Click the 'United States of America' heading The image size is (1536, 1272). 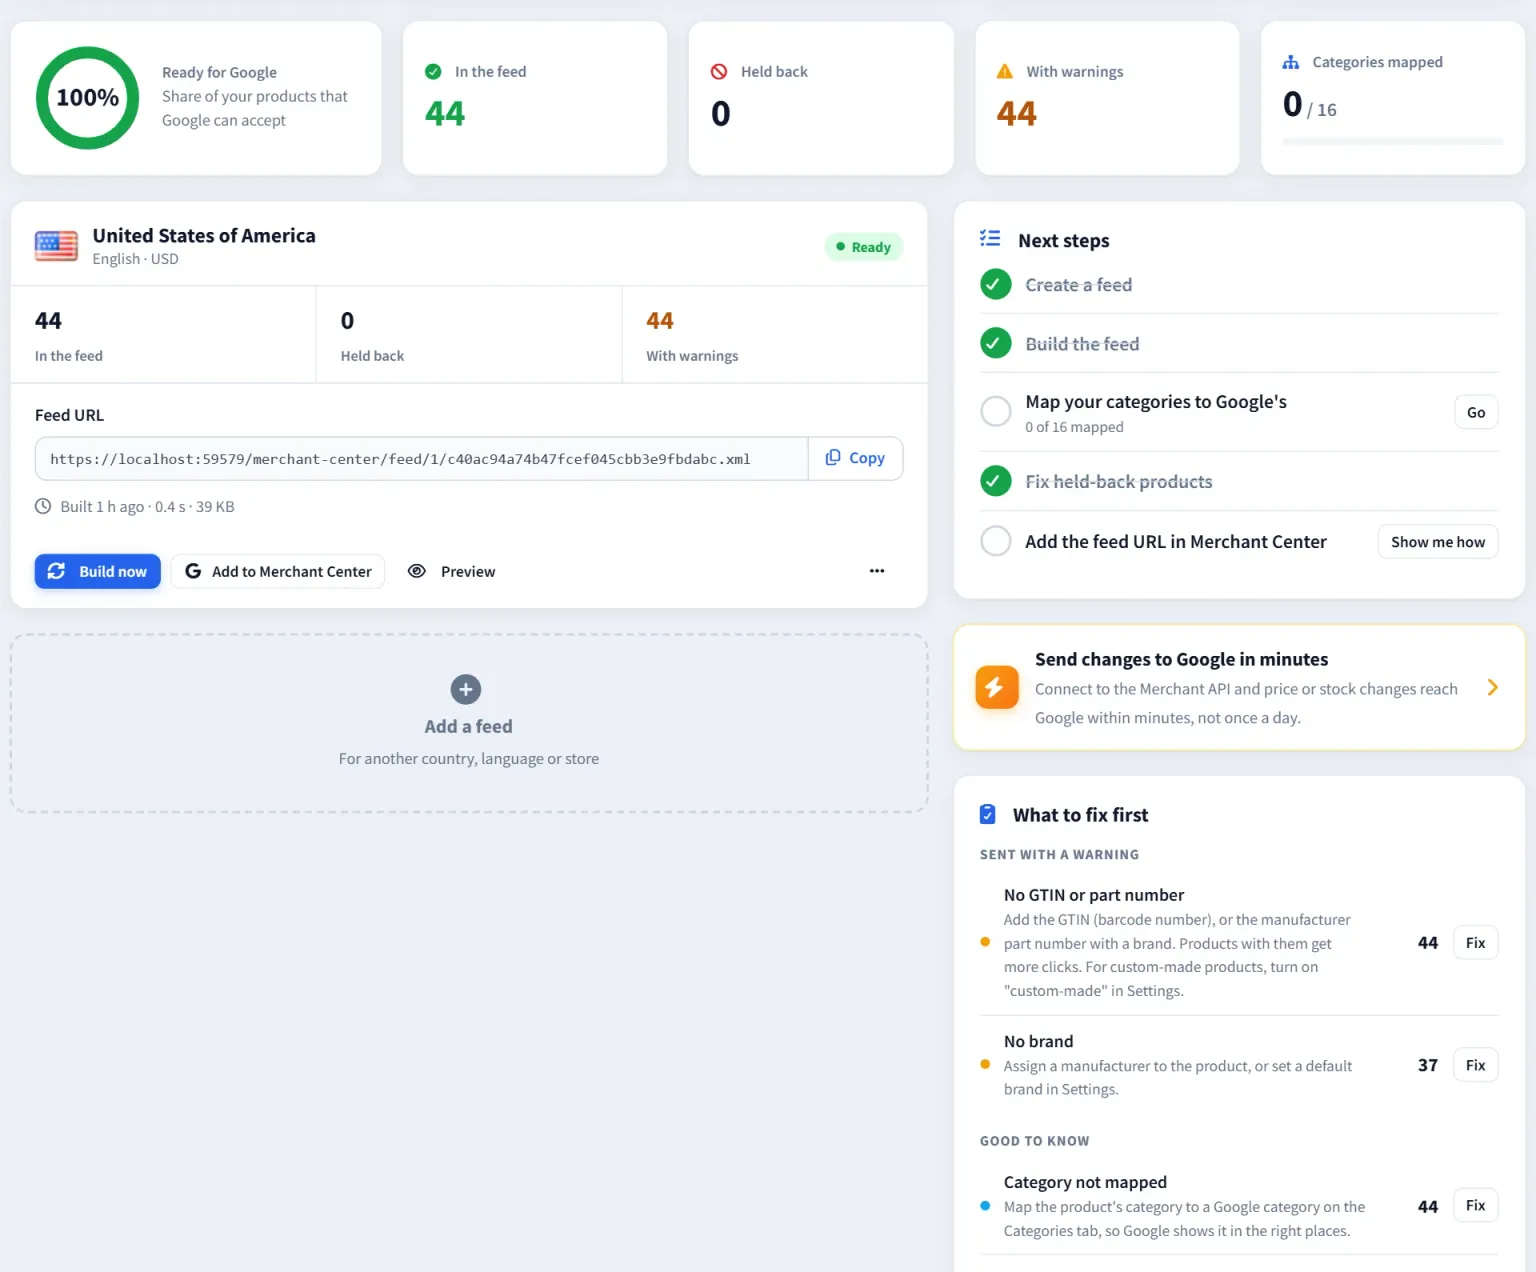pos(204,235)
